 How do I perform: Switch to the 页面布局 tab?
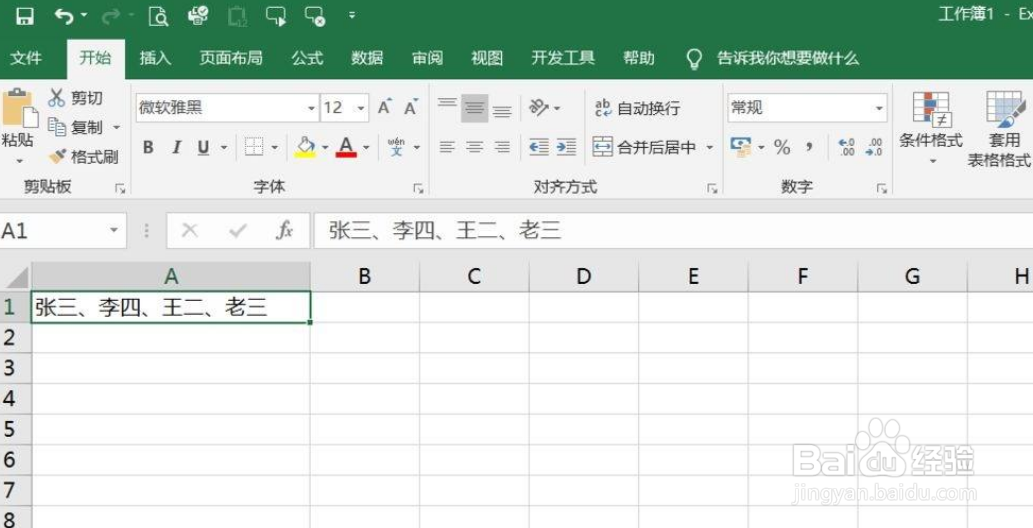231,58
